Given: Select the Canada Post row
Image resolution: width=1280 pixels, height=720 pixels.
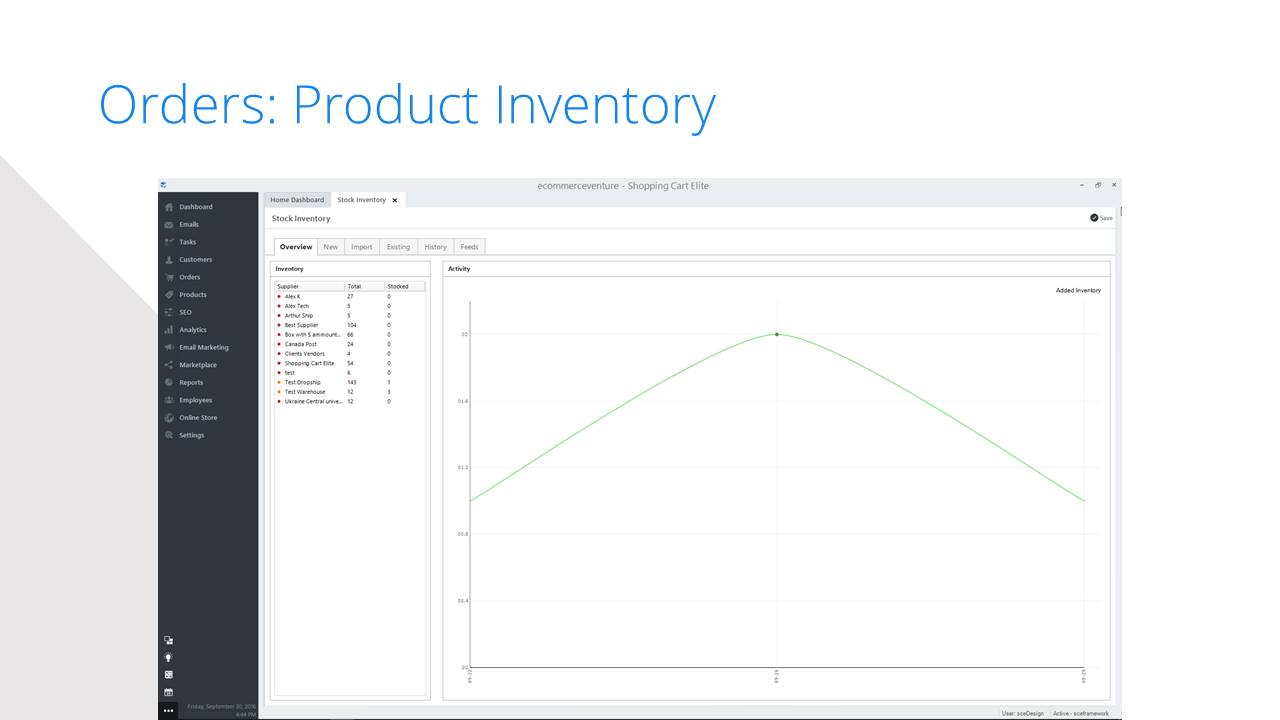Looking at the screenshot, I should pyautogui.click(x=350, y=344).
